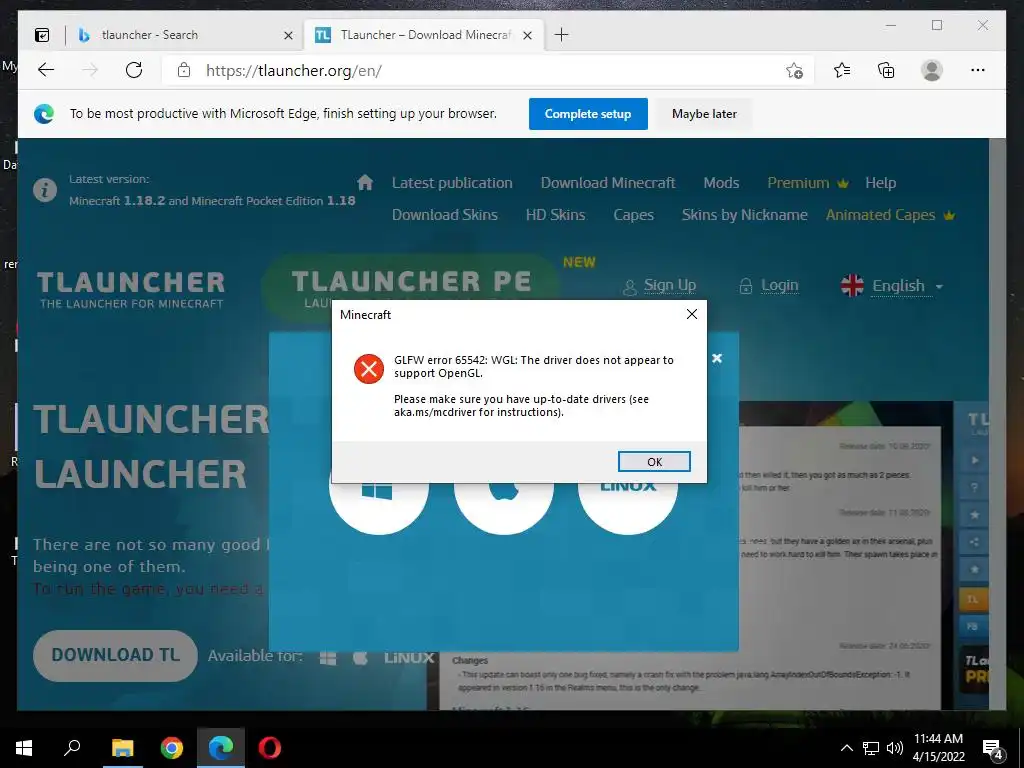Open Download Minecraft menu item
Screen dimensions: 1024x768
[608, 183]
